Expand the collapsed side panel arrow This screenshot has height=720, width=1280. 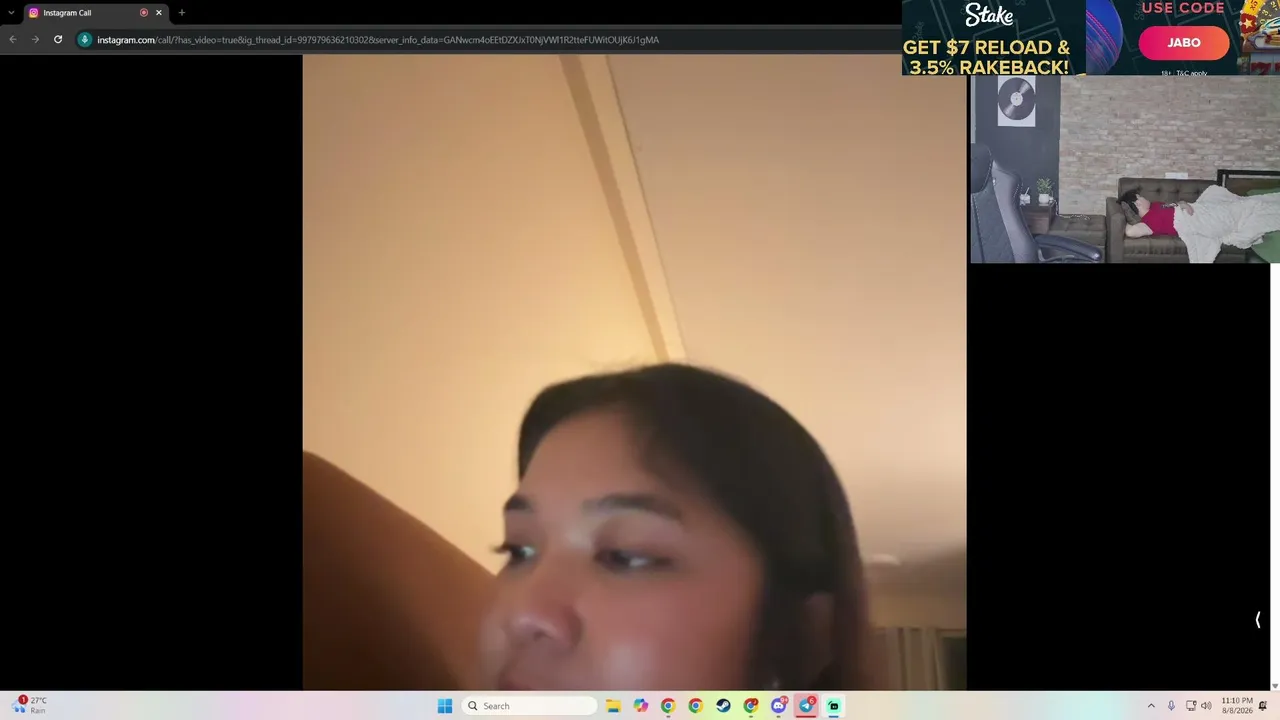click(x=1258, y=620)
